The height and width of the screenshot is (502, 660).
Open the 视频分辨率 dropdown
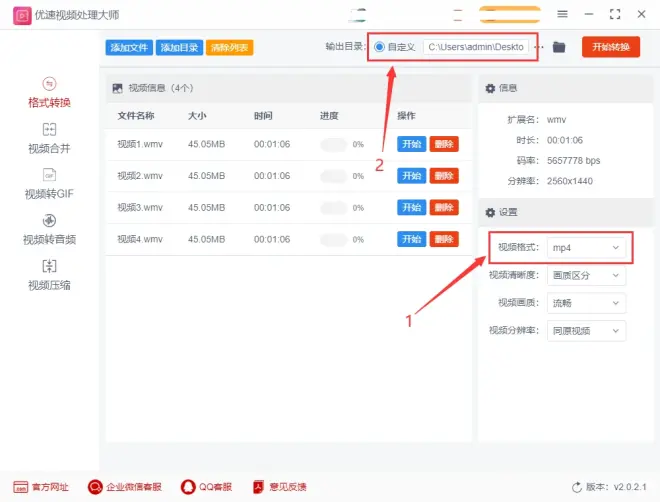tap(587, 330)
